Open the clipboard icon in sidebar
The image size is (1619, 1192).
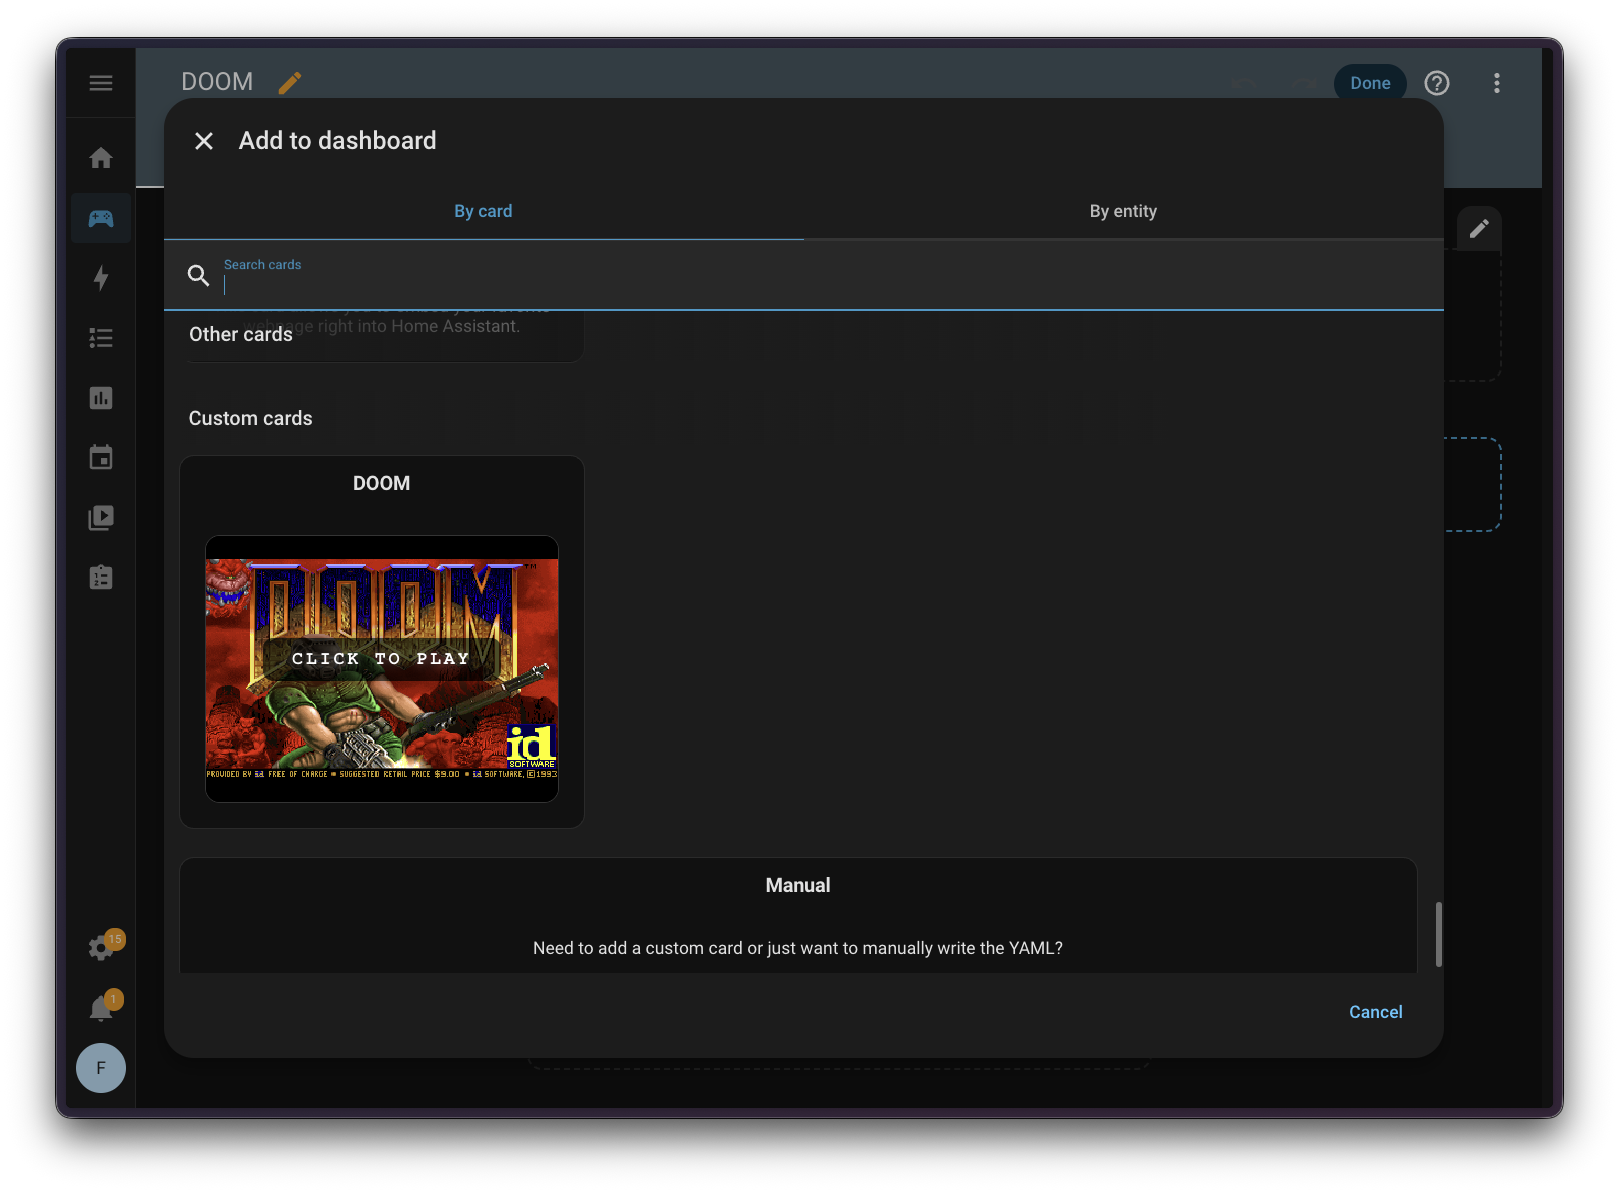[101, 578]
